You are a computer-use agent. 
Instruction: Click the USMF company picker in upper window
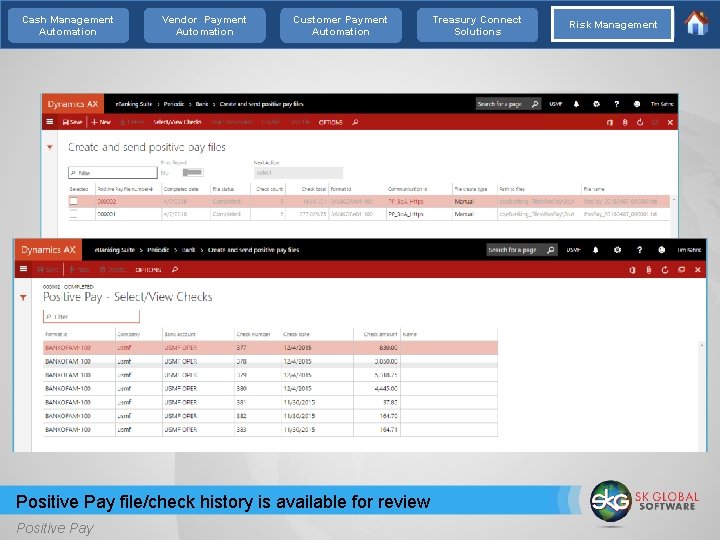point(556,104)
